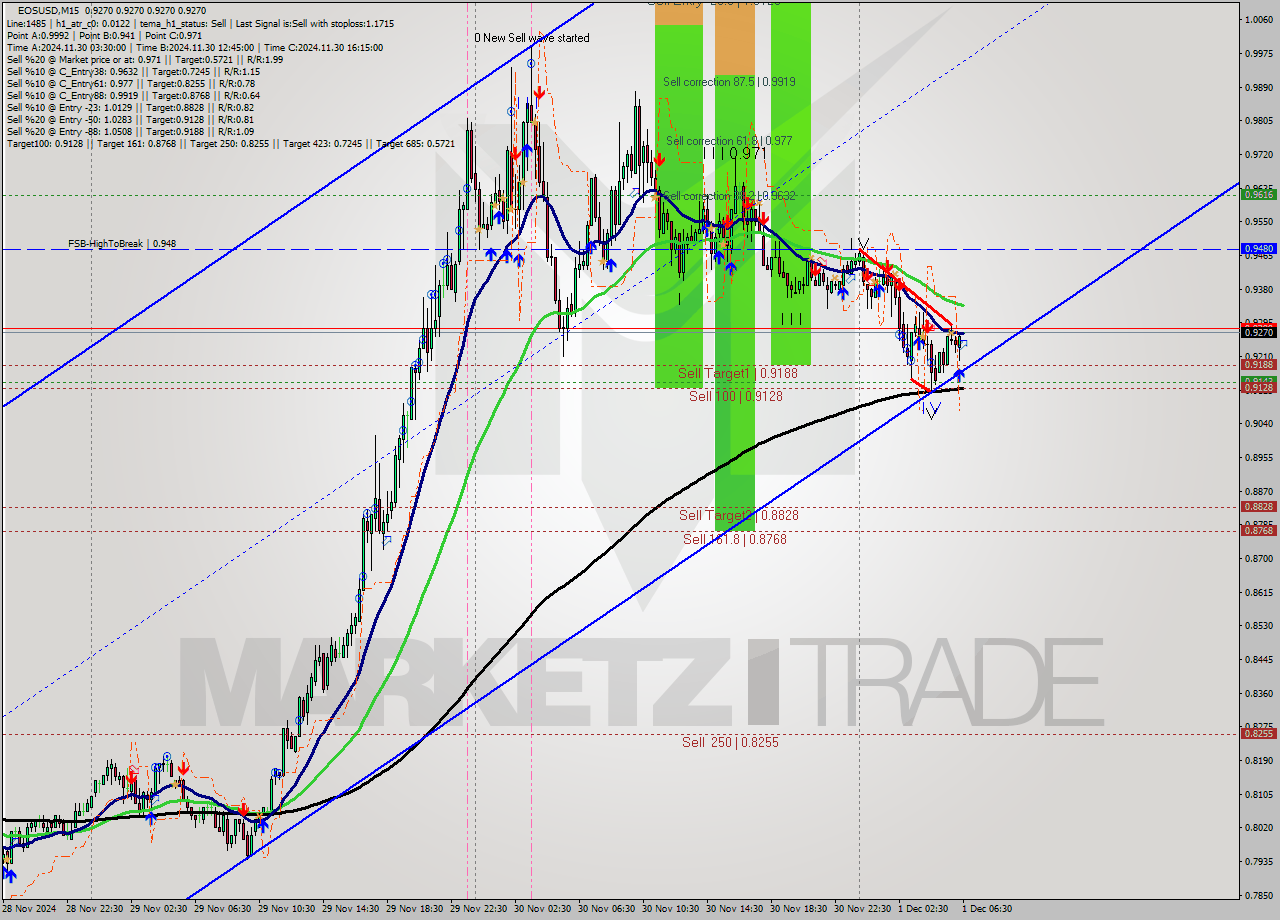Click the blue 0.9480 price tag on axis

[1258, 248]
